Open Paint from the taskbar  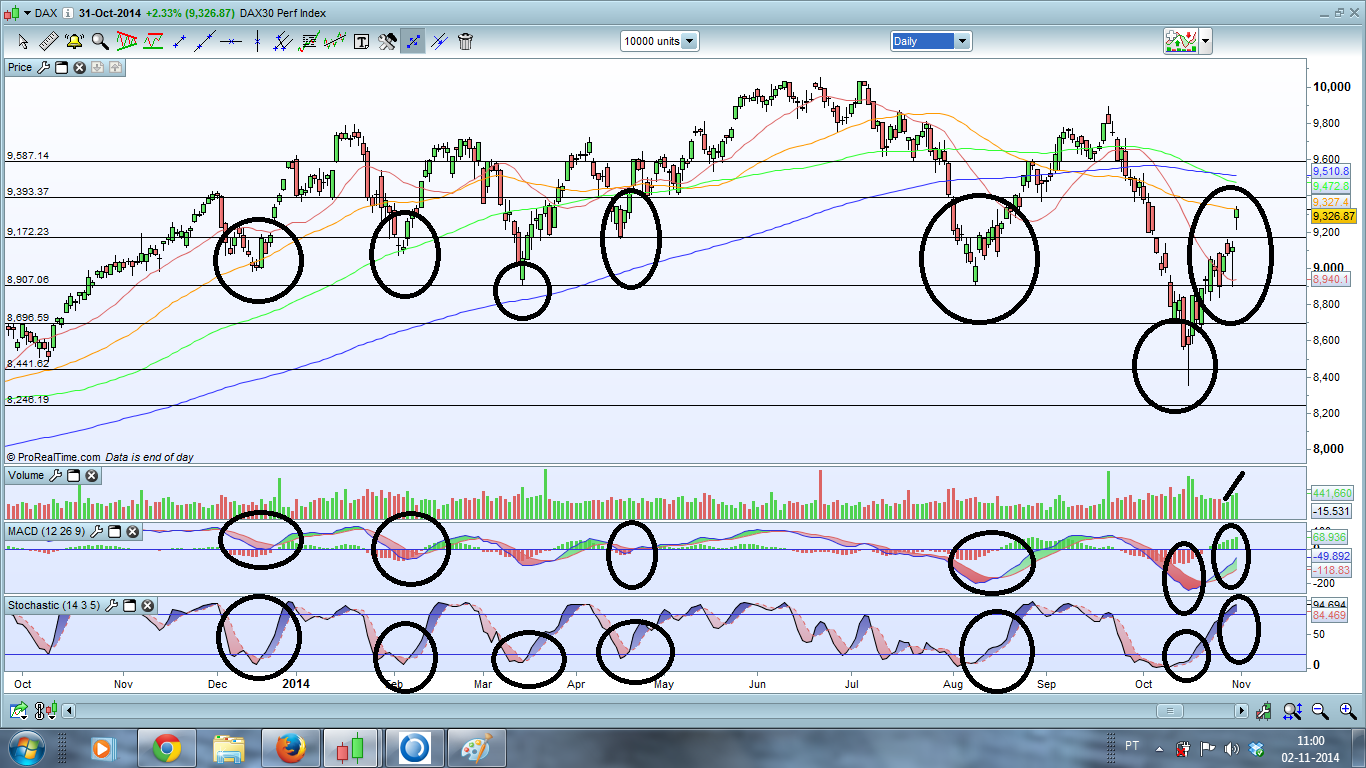click(476, 748)
